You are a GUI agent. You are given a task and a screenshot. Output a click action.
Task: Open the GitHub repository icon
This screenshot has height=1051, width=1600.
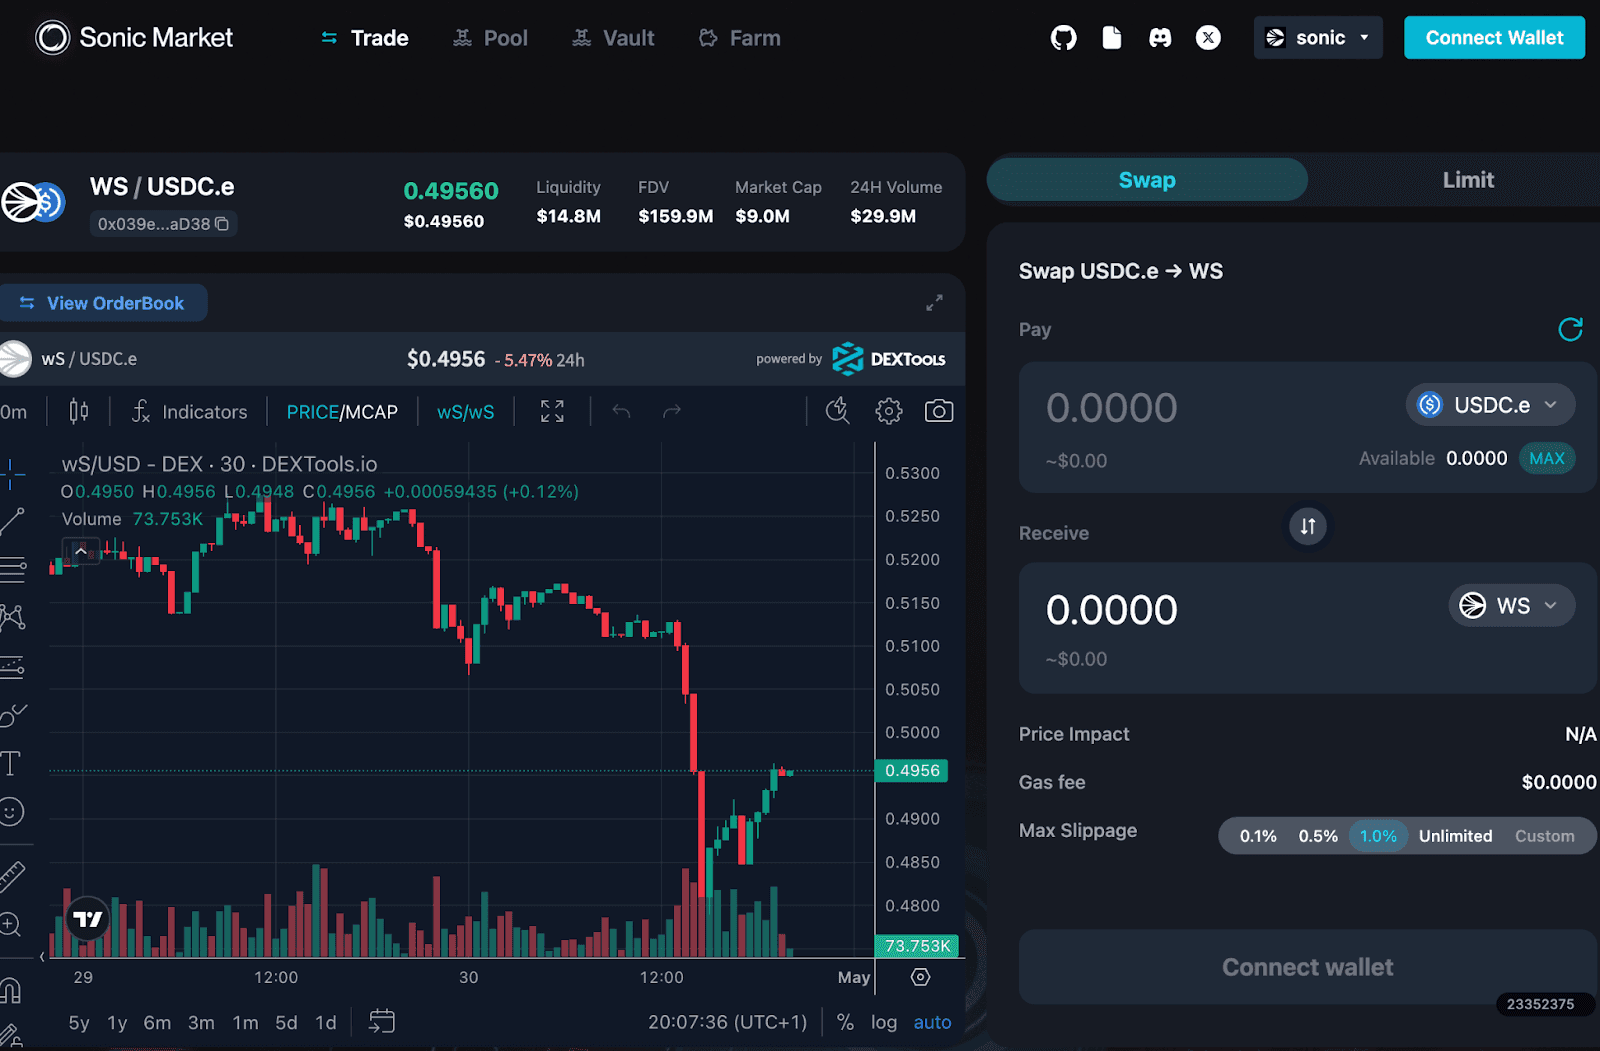(1064, 38)
